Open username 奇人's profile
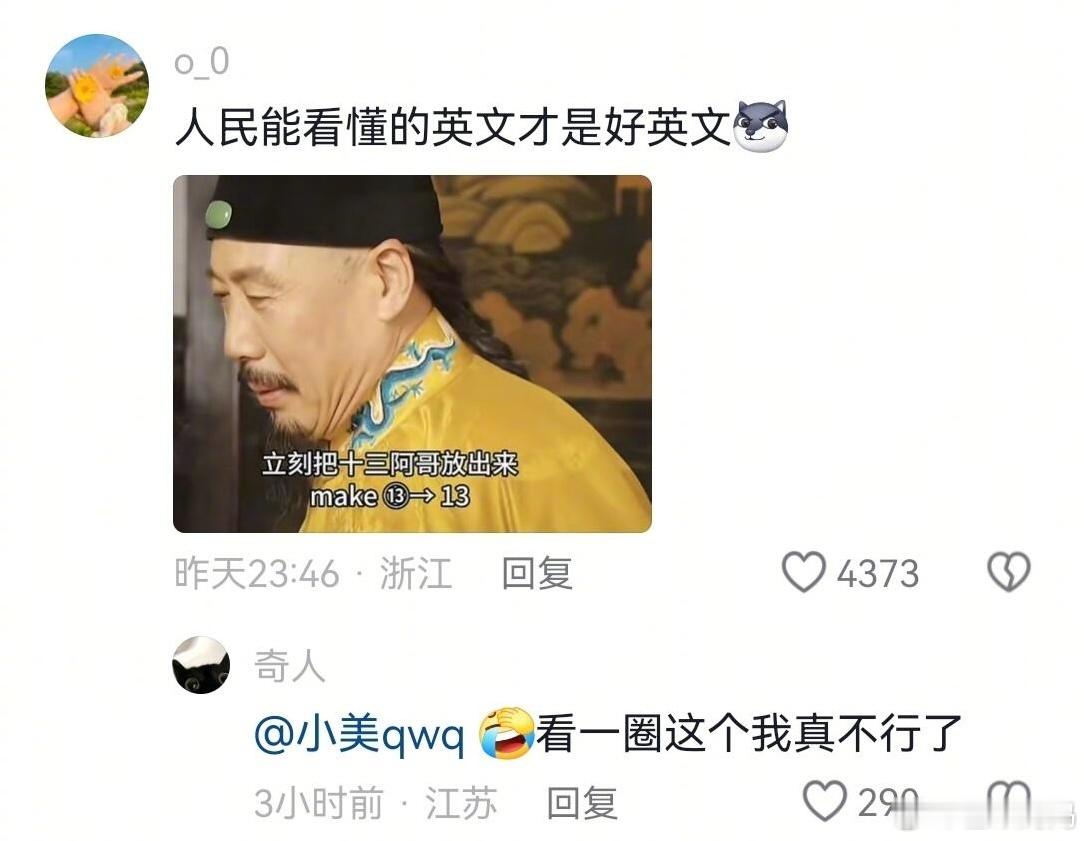Image resolution: width=1087 pixels, height=841 pixels. [289, 666]
